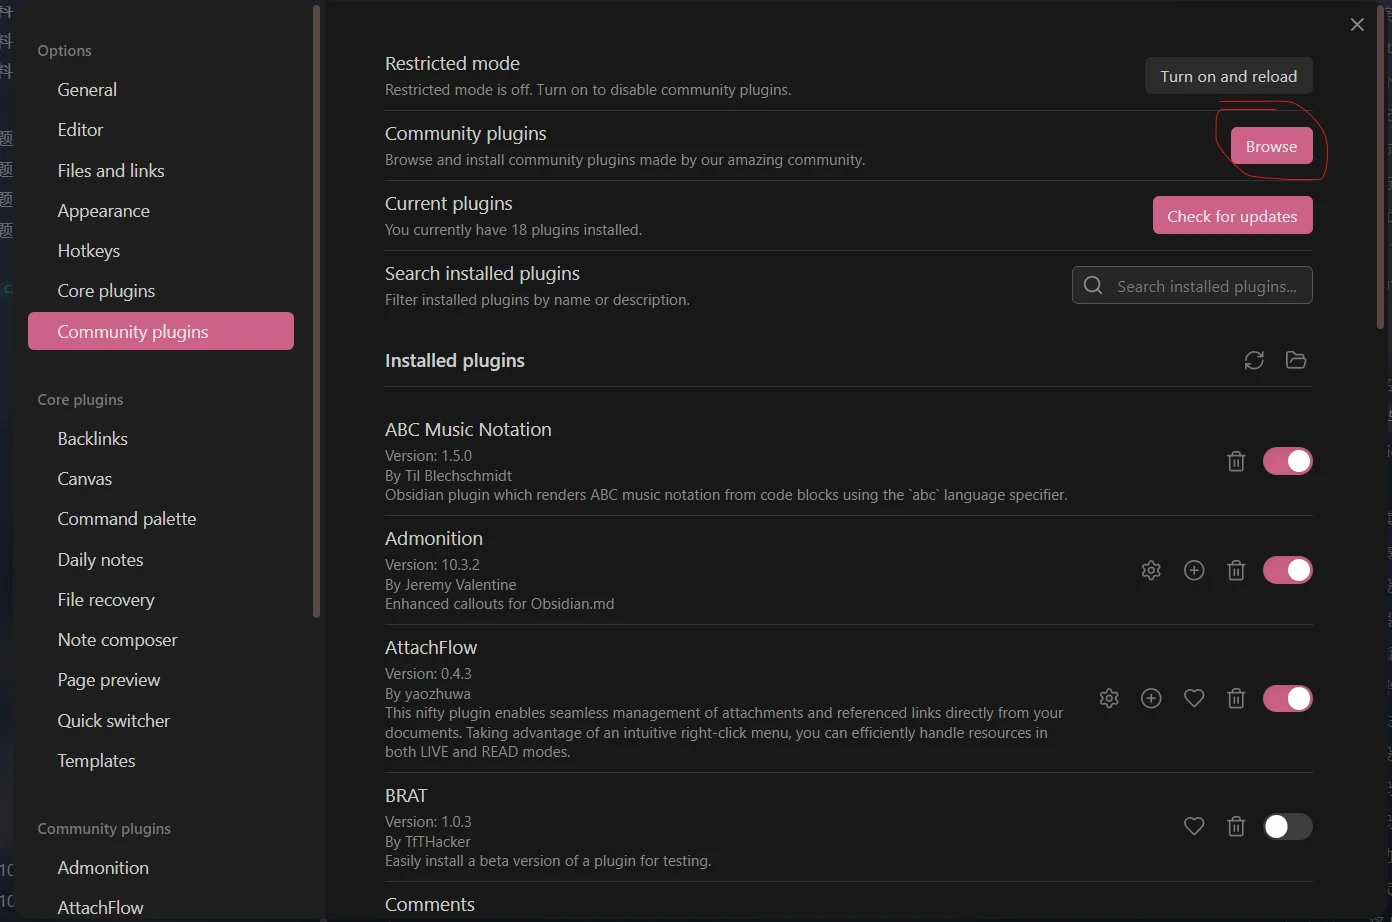Open Files and links settings

coord(161,171)
